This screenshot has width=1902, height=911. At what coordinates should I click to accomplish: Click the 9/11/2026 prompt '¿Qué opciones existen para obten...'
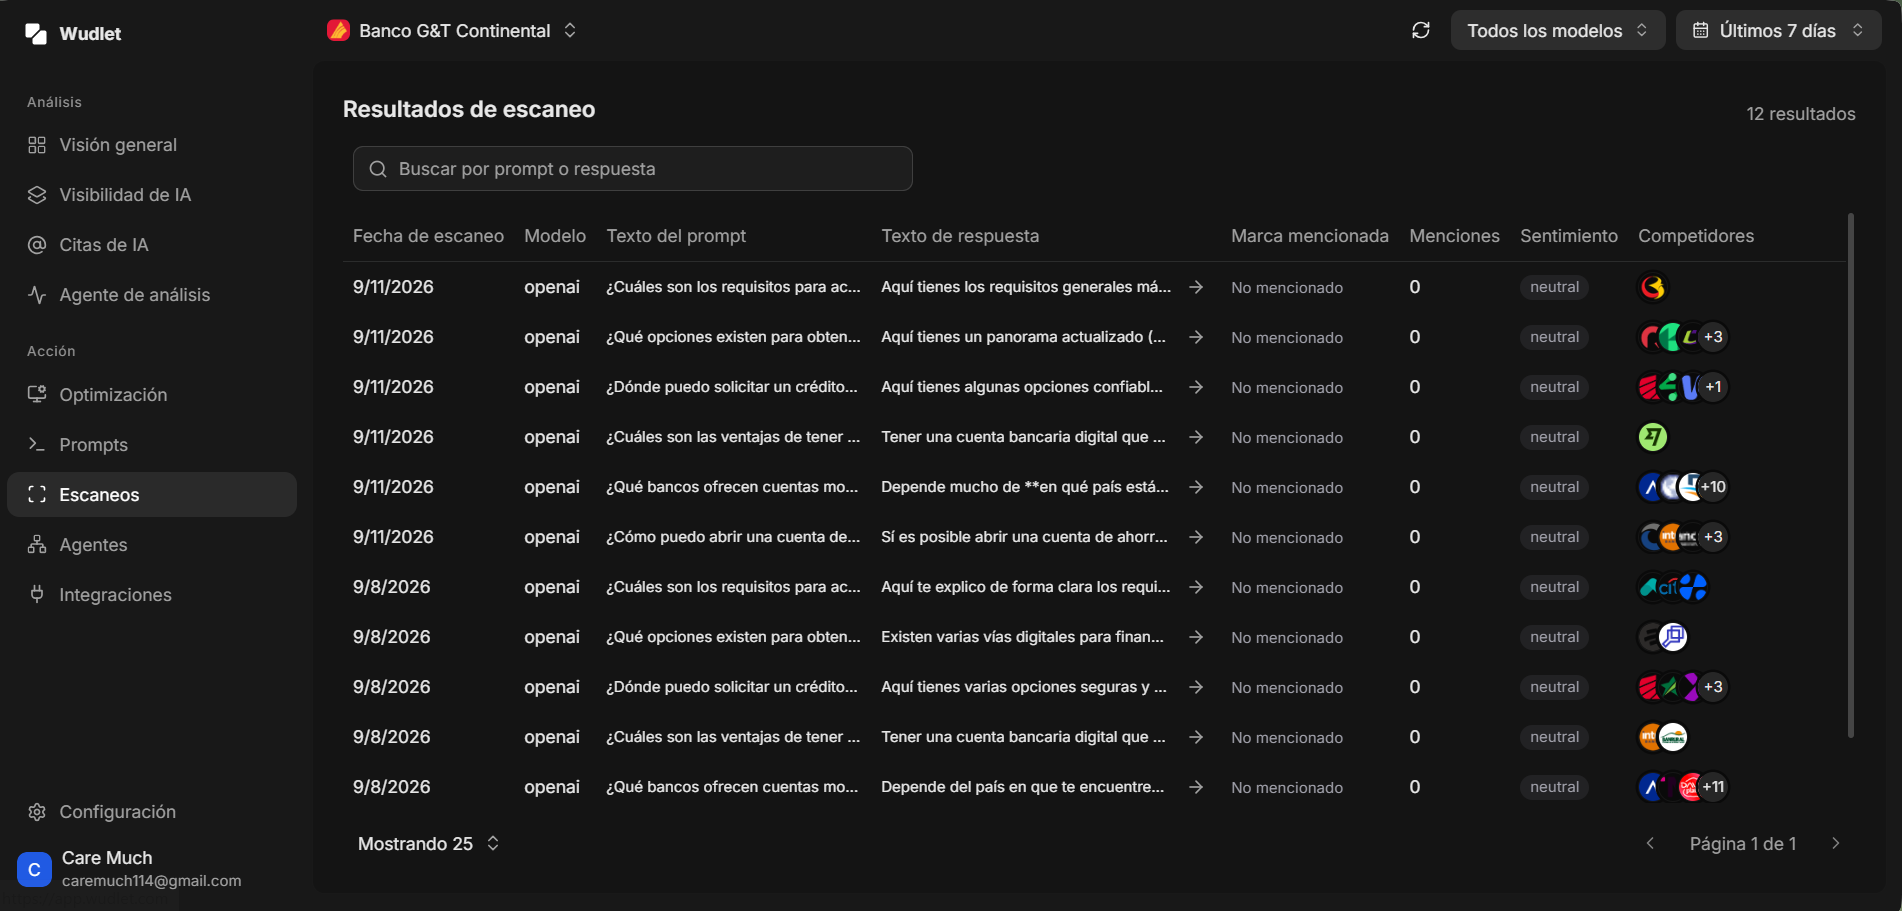pyautogui.click(x=733, y=337)
